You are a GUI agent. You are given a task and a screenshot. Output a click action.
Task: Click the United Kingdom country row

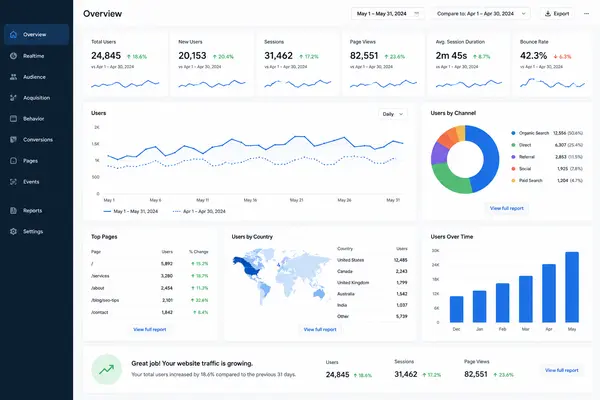372,282
